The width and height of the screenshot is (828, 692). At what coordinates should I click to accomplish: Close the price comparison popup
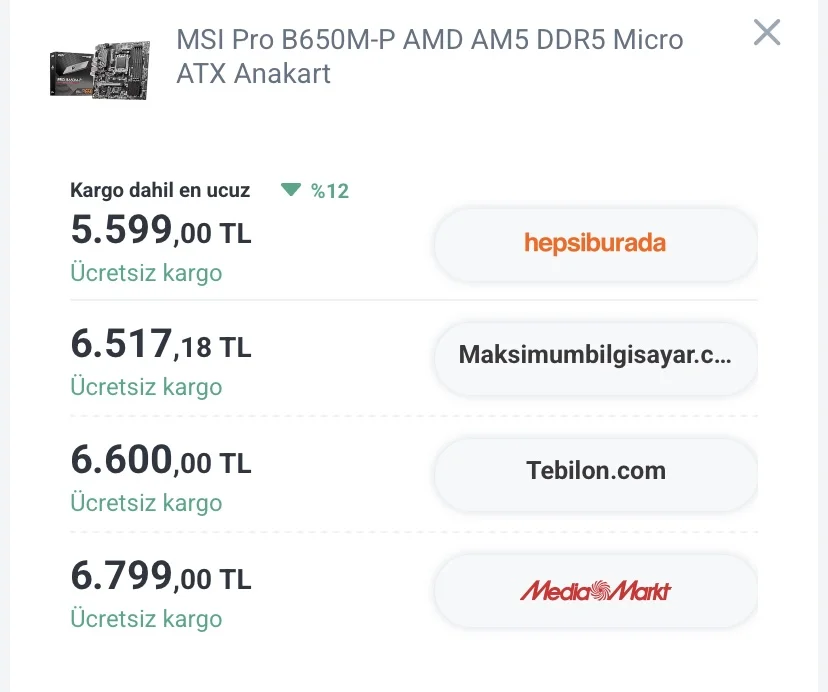[766, 33]
